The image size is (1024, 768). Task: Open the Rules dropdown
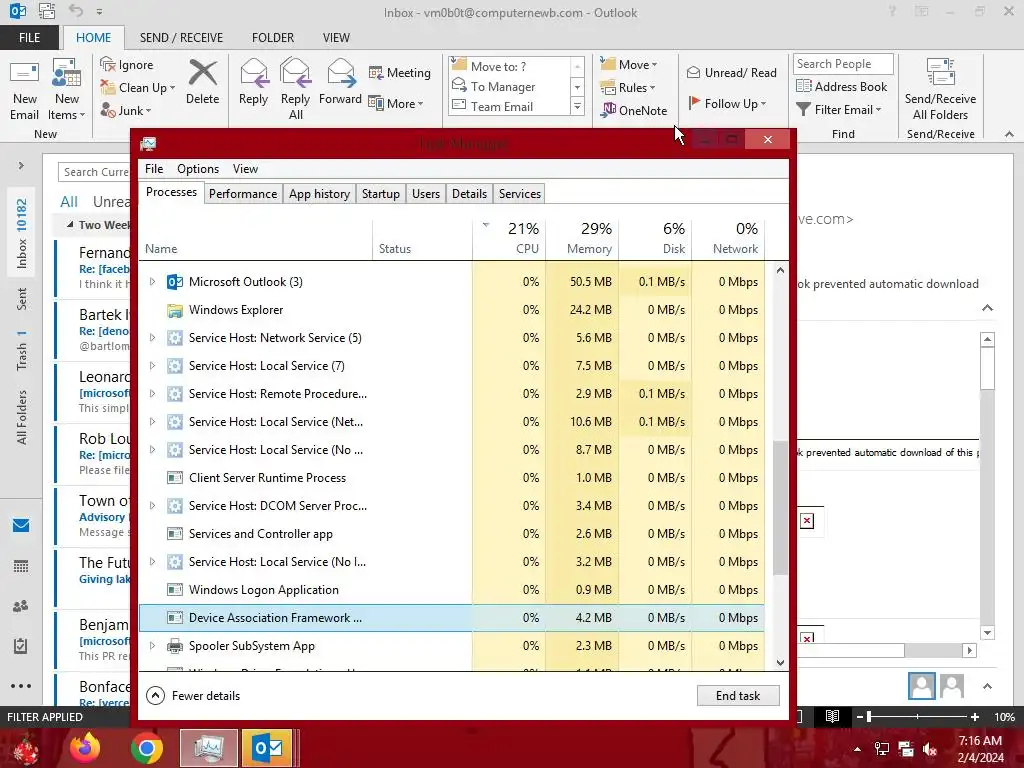[x=628, y=88]
